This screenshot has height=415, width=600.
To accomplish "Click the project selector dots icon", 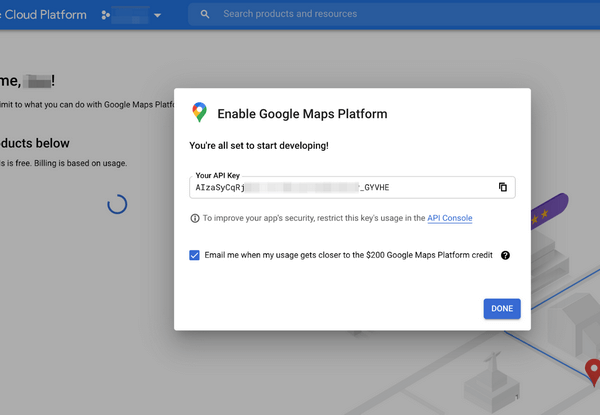I will point(106,15).
